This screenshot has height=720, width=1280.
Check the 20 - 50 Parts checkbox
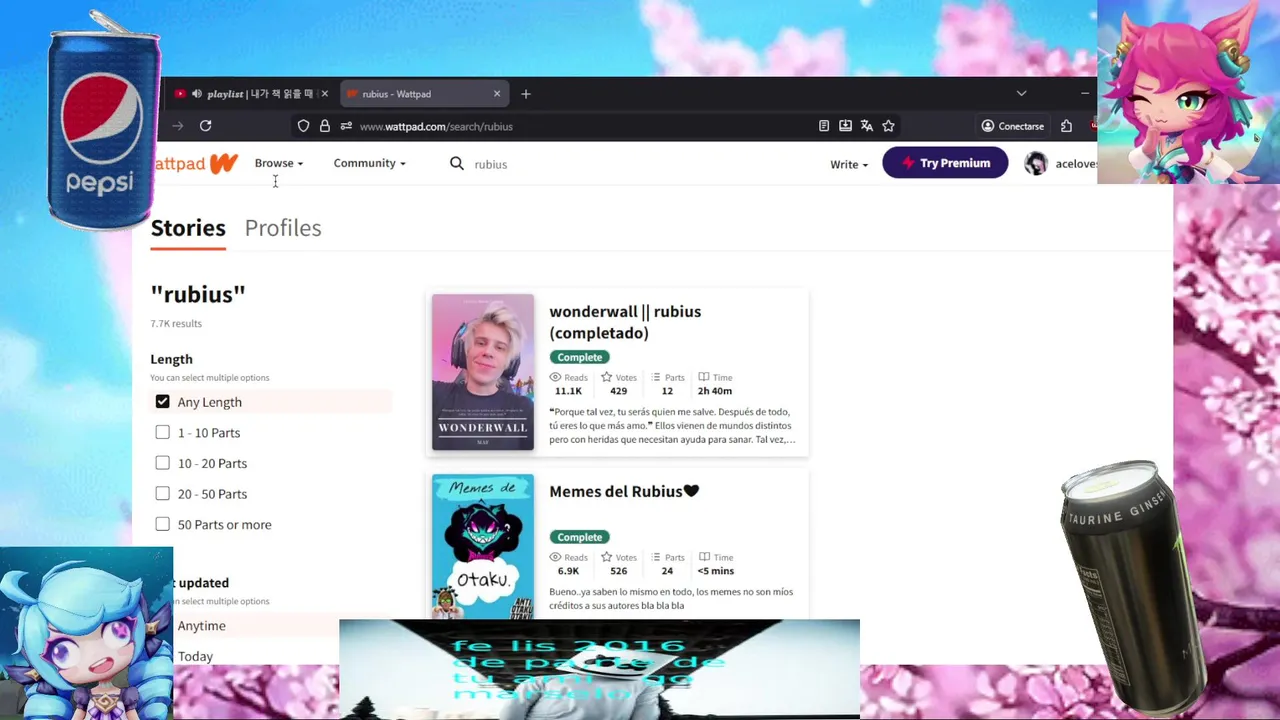[162, 493]
